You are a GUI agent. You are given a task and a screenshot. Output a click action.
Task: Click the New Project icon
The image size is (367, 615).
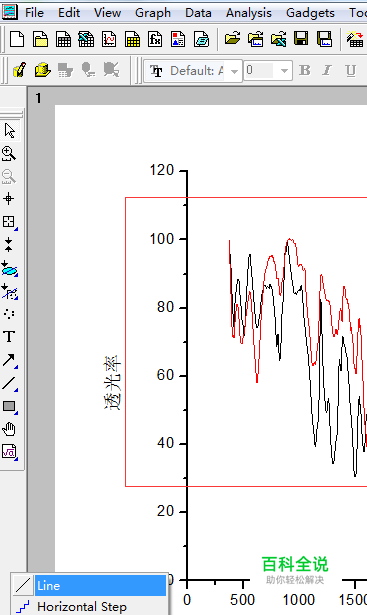click(17, 39)
